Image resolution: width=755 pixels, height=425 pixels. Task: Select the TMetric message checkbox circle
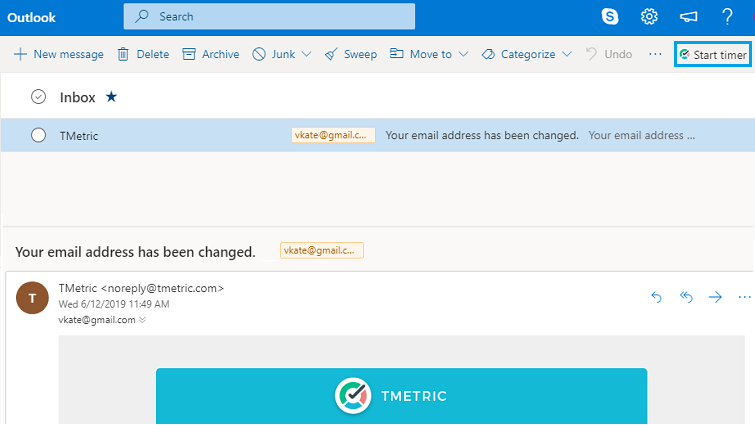click(39, 135)
